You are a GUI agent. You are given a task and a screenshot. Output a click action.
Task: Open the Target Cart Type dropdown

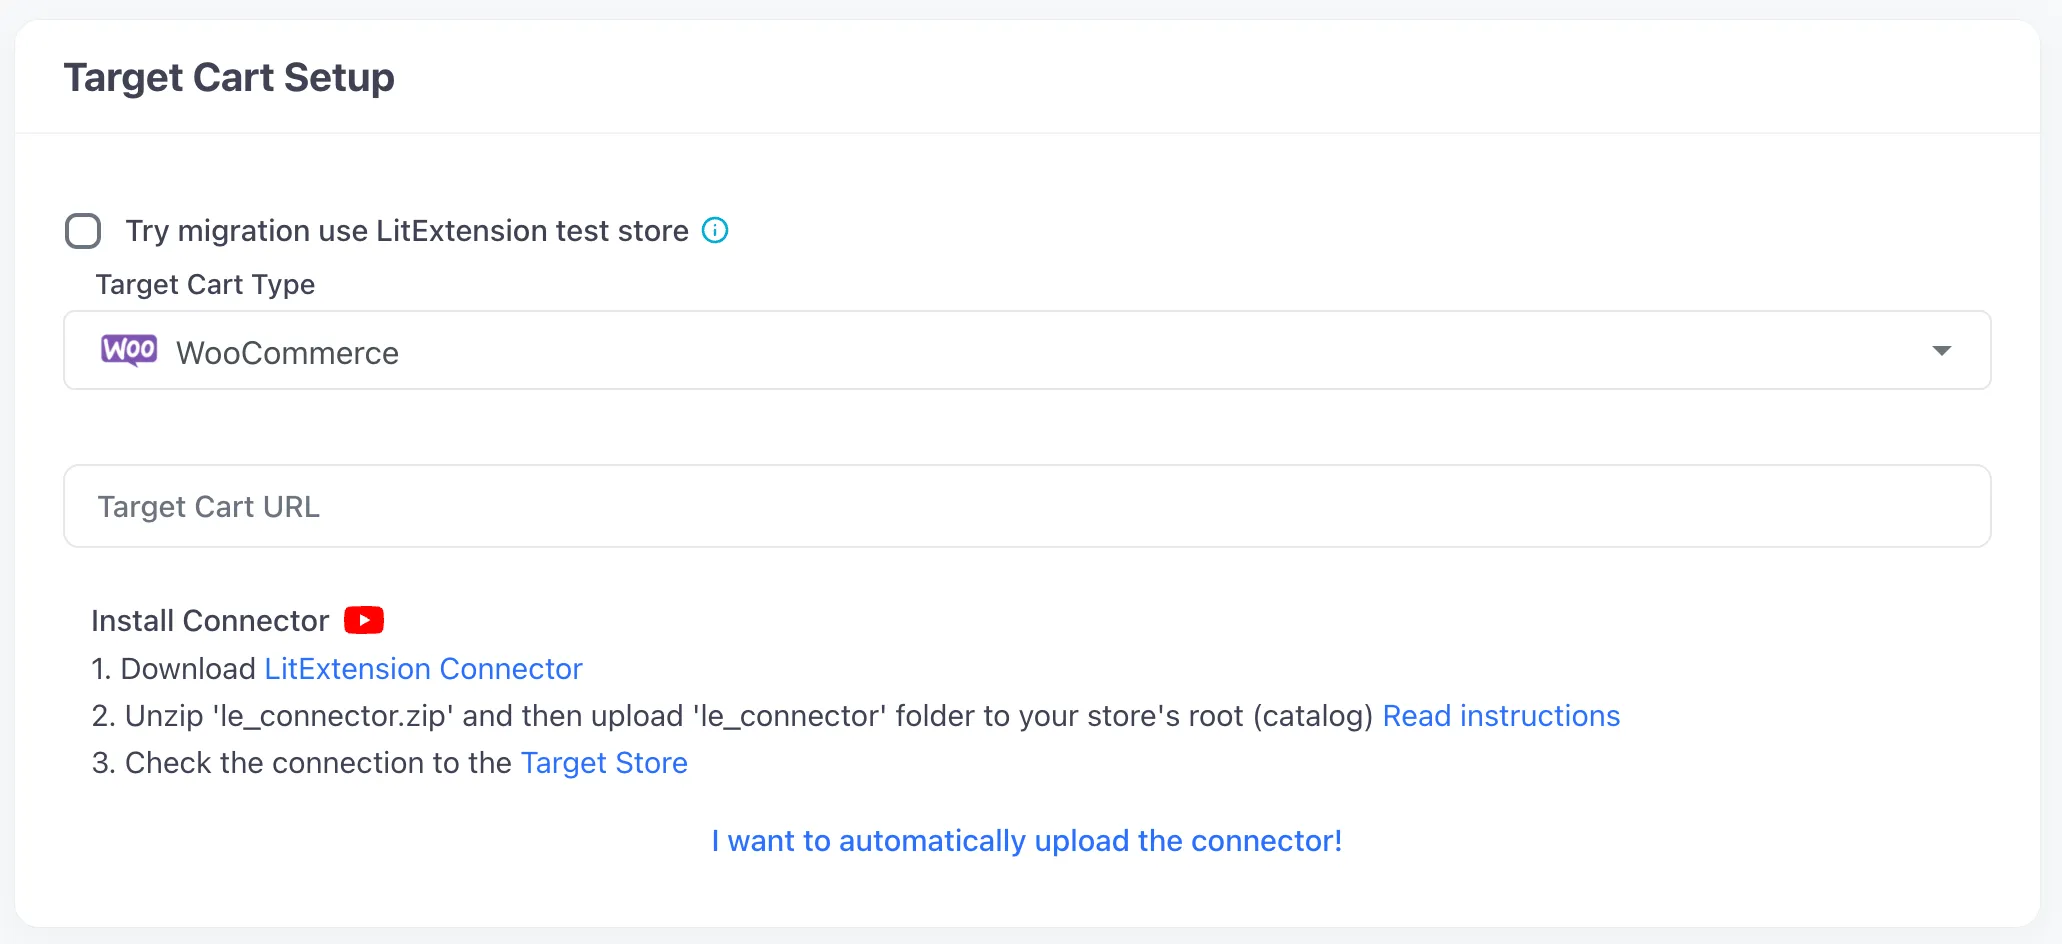point(1027,350)
